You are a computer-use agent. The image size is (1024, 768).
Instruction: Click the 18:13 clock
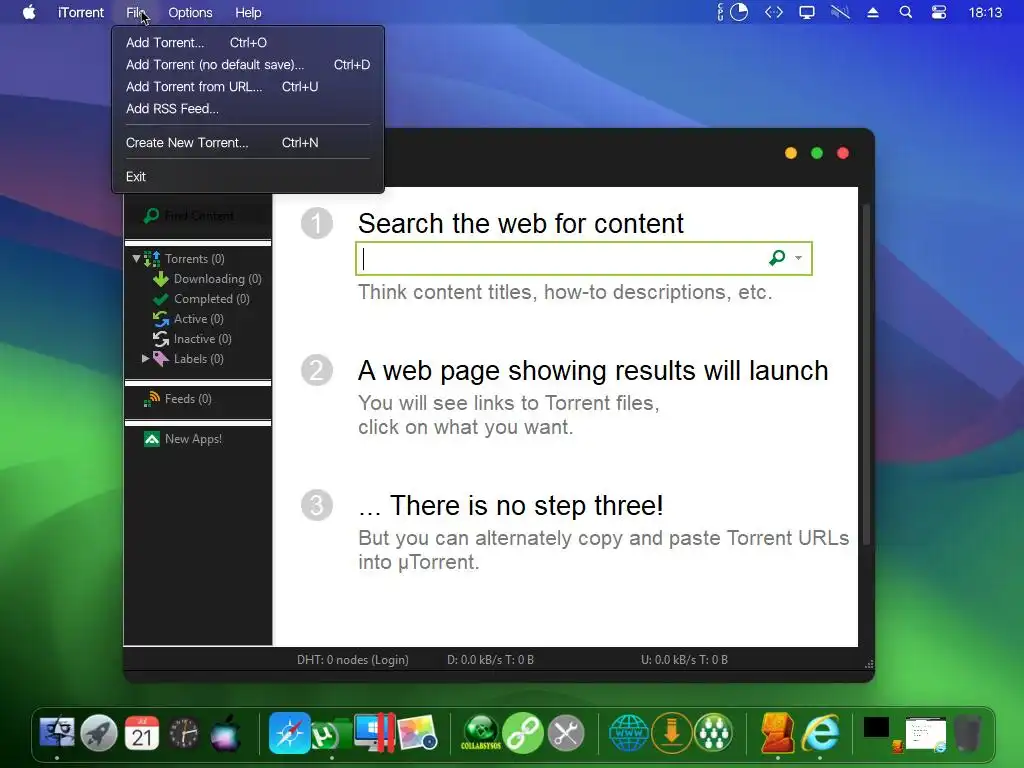coord(985,12)
